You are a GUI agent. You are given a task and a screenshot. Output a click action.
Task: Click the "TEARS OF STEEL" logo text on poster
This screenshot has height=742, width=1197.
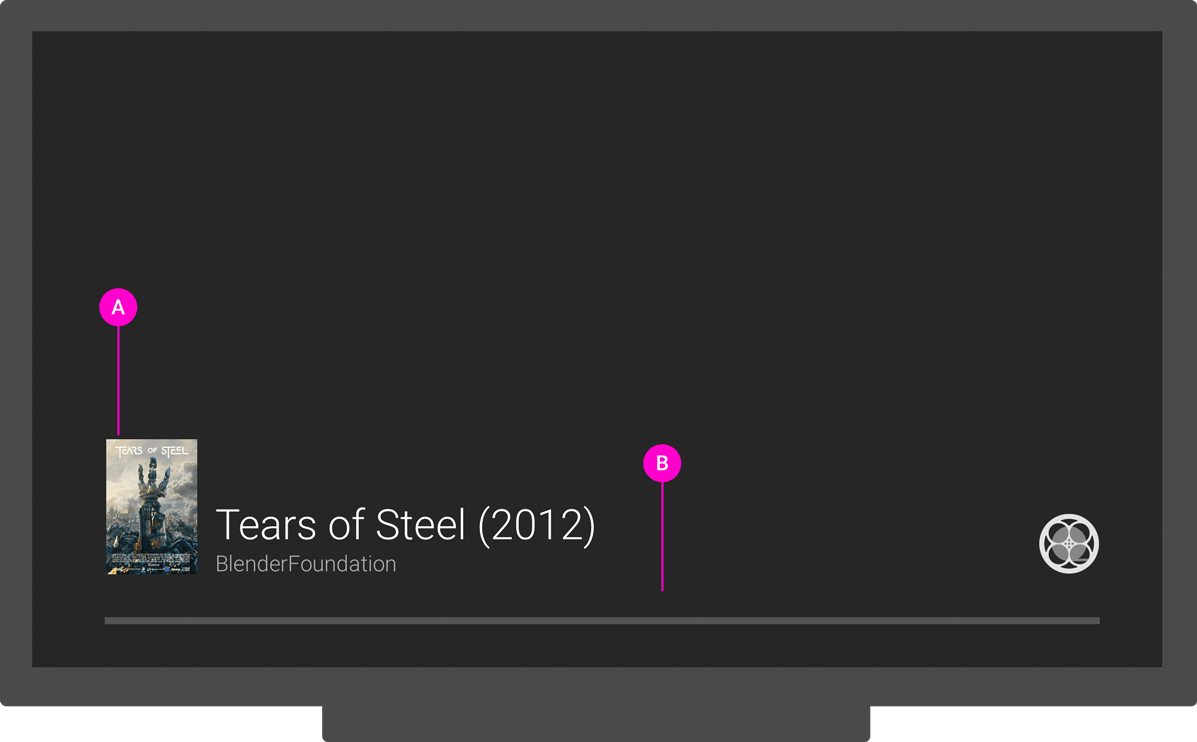[x=152, y=451]
